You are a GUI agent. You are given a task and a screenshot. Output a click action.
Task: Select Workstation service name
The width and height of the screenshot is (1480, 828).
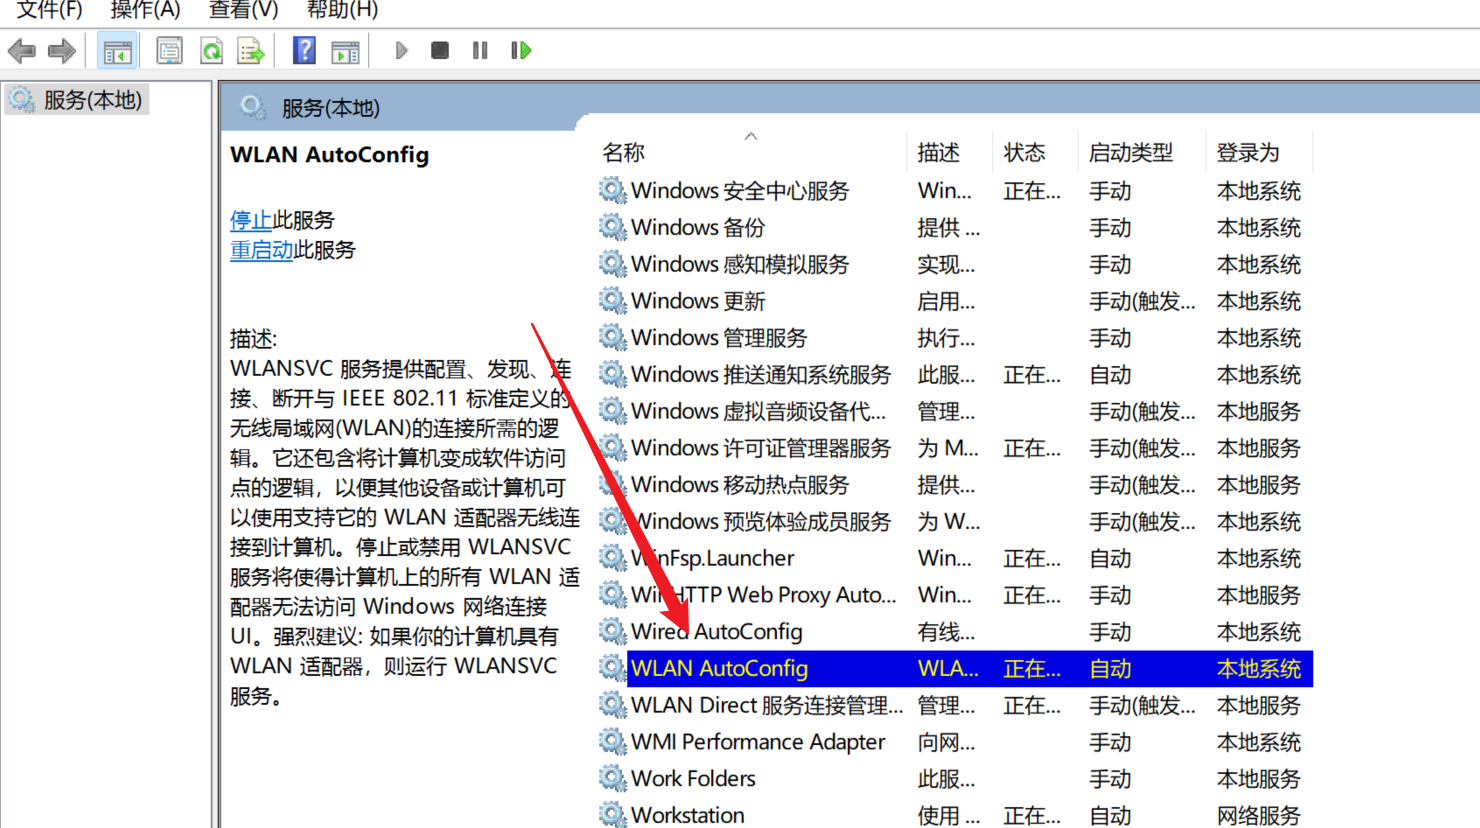point(688,815)
